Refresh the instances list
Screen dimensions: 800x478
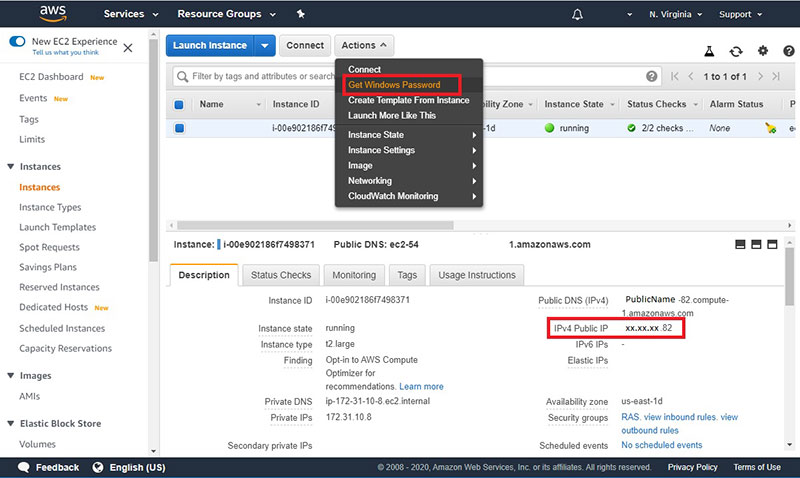point(736,51)
